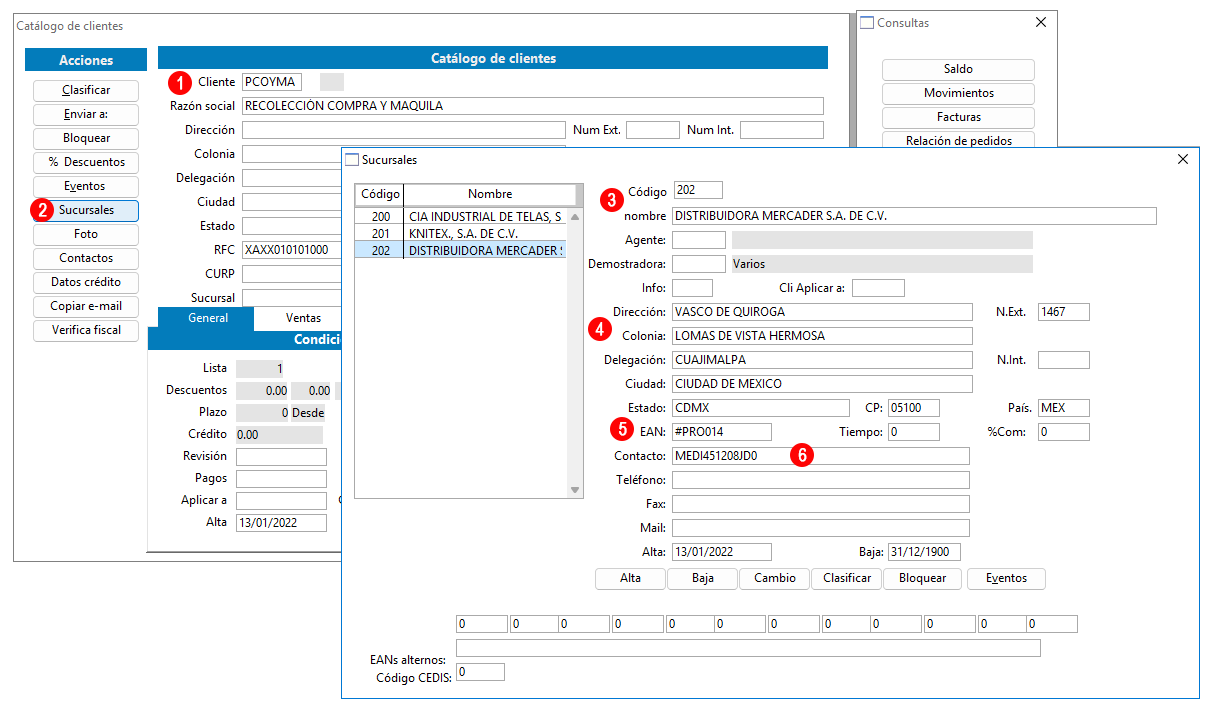Click the Contacto field MEDI451208JD0
1211x713 pixels.
pyautogui.click(x=821, y=456)
